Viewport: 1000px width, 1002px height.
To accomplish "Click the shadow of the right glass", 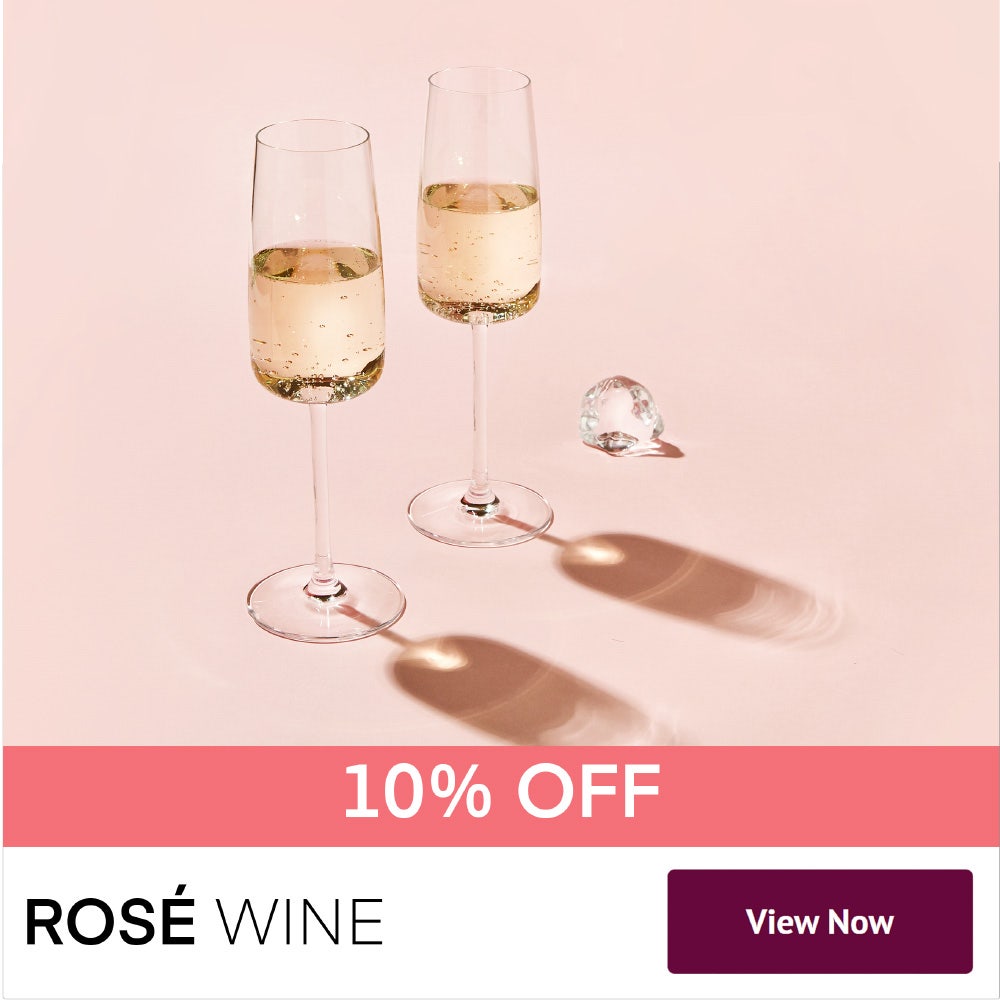I will click(x=690, y=585).
